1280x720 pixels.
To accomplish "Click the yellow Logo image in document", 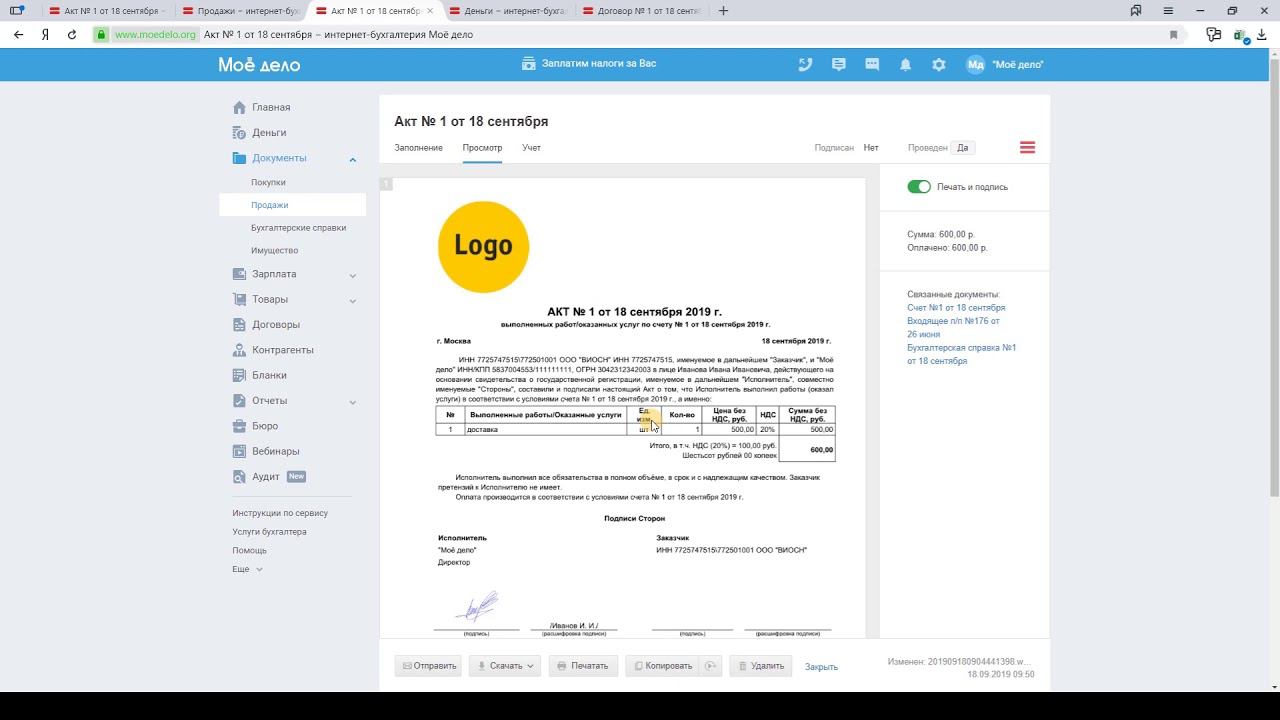I will [483, 246].
